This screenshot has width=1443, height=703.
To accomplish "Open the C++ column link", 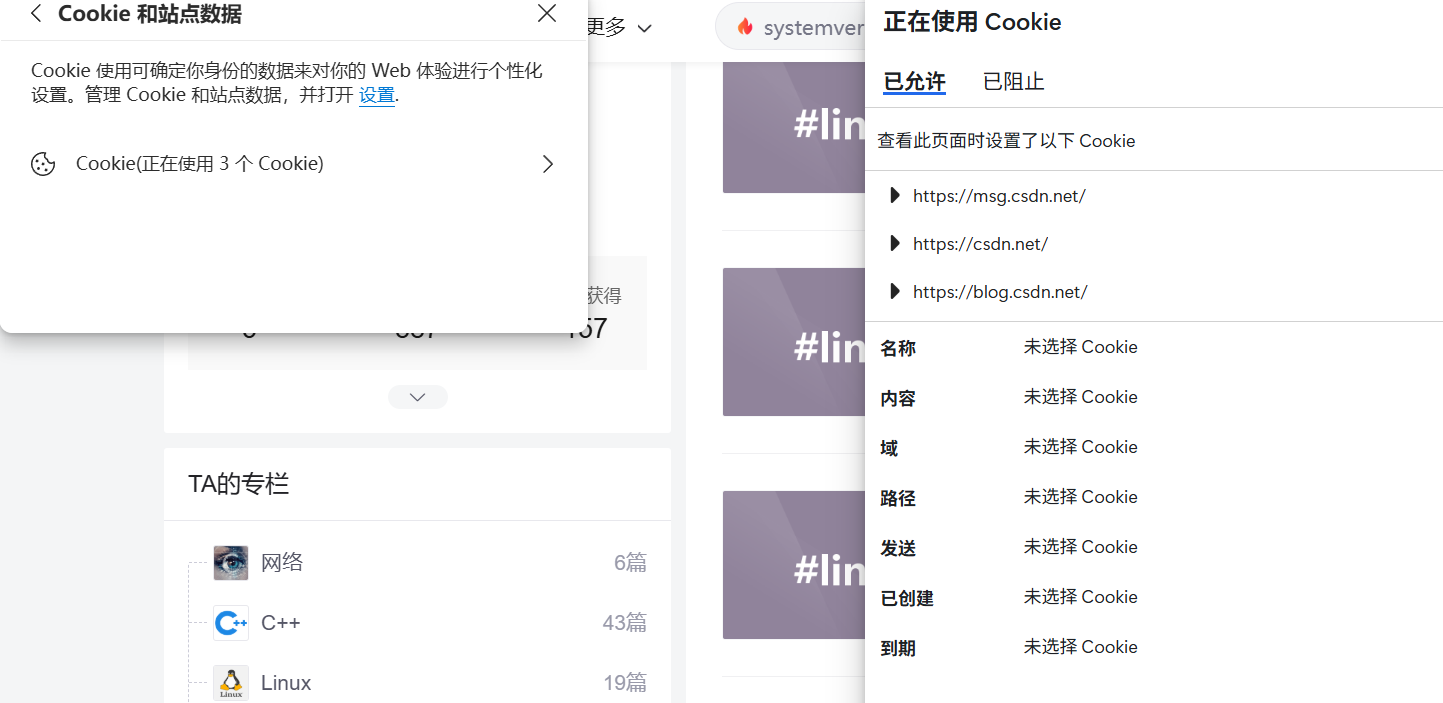I will 281,623.
